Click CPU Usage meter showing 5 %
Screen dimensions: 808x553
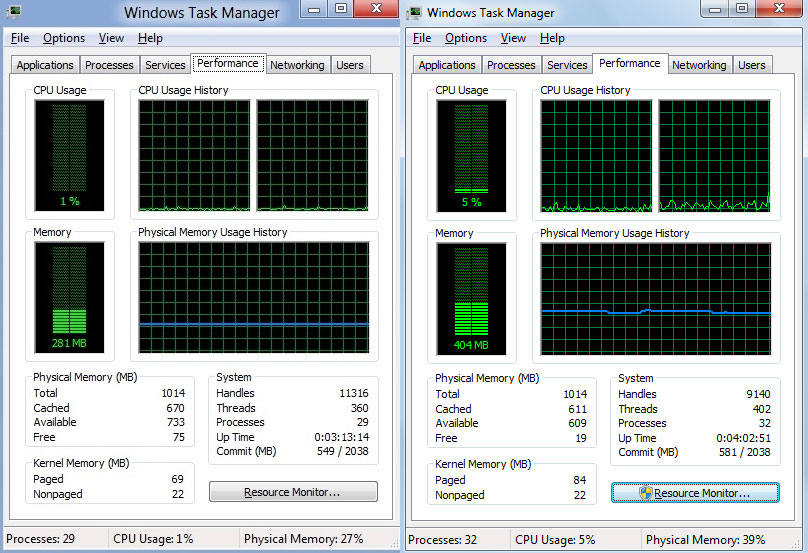point(472,156)
